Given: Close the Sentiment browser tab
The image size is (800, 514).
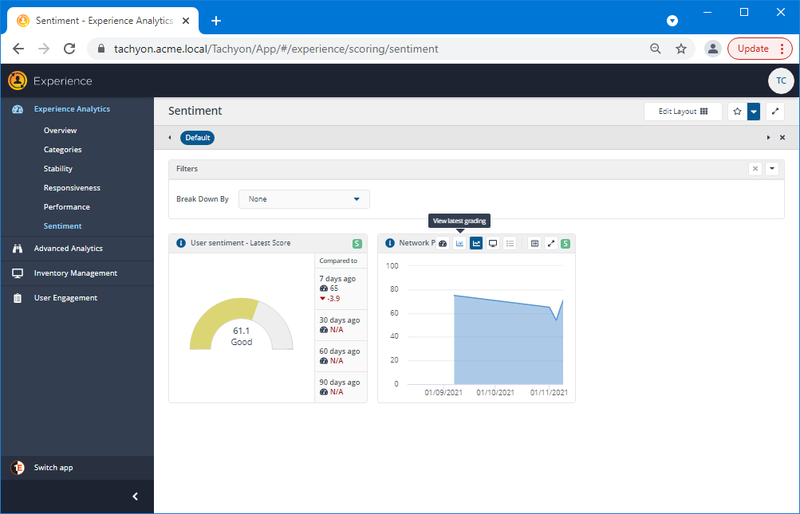Looking at the screenshot, I should (186, 21).
